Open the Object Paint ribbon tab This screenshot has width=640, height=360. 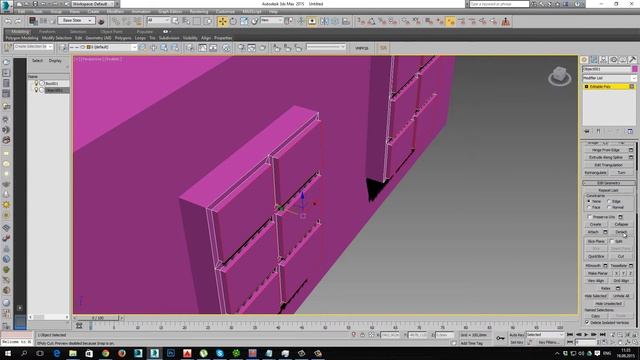(x=111, y=31)
